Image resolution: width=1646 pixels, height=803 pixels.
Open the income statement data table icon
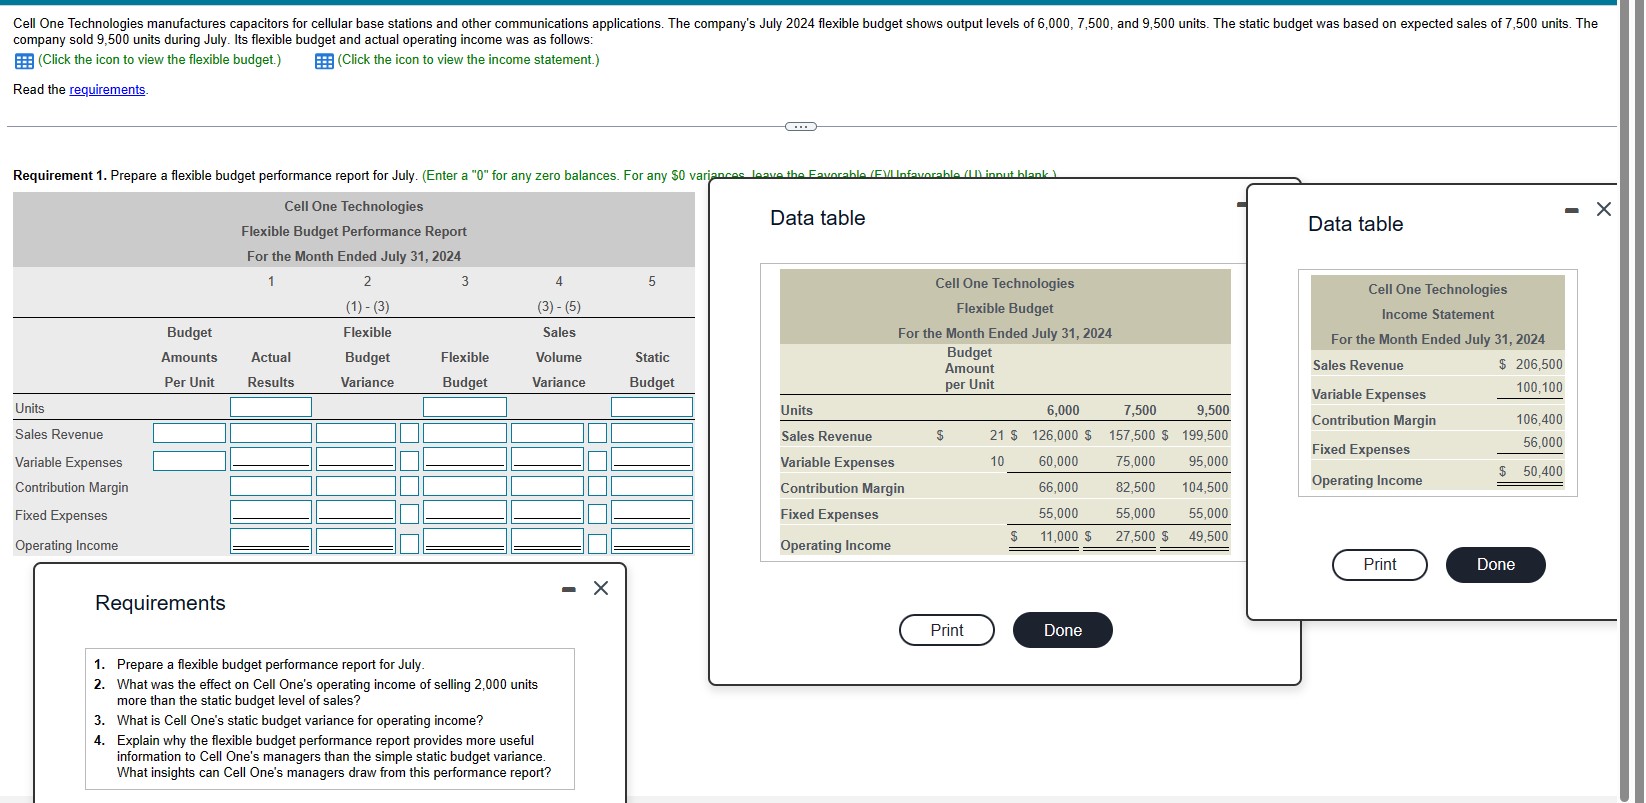[x=324, y=60]
